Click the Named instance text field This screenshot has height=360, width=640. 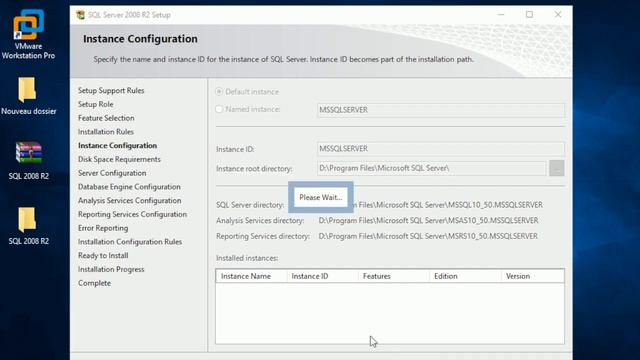(441, 110)
